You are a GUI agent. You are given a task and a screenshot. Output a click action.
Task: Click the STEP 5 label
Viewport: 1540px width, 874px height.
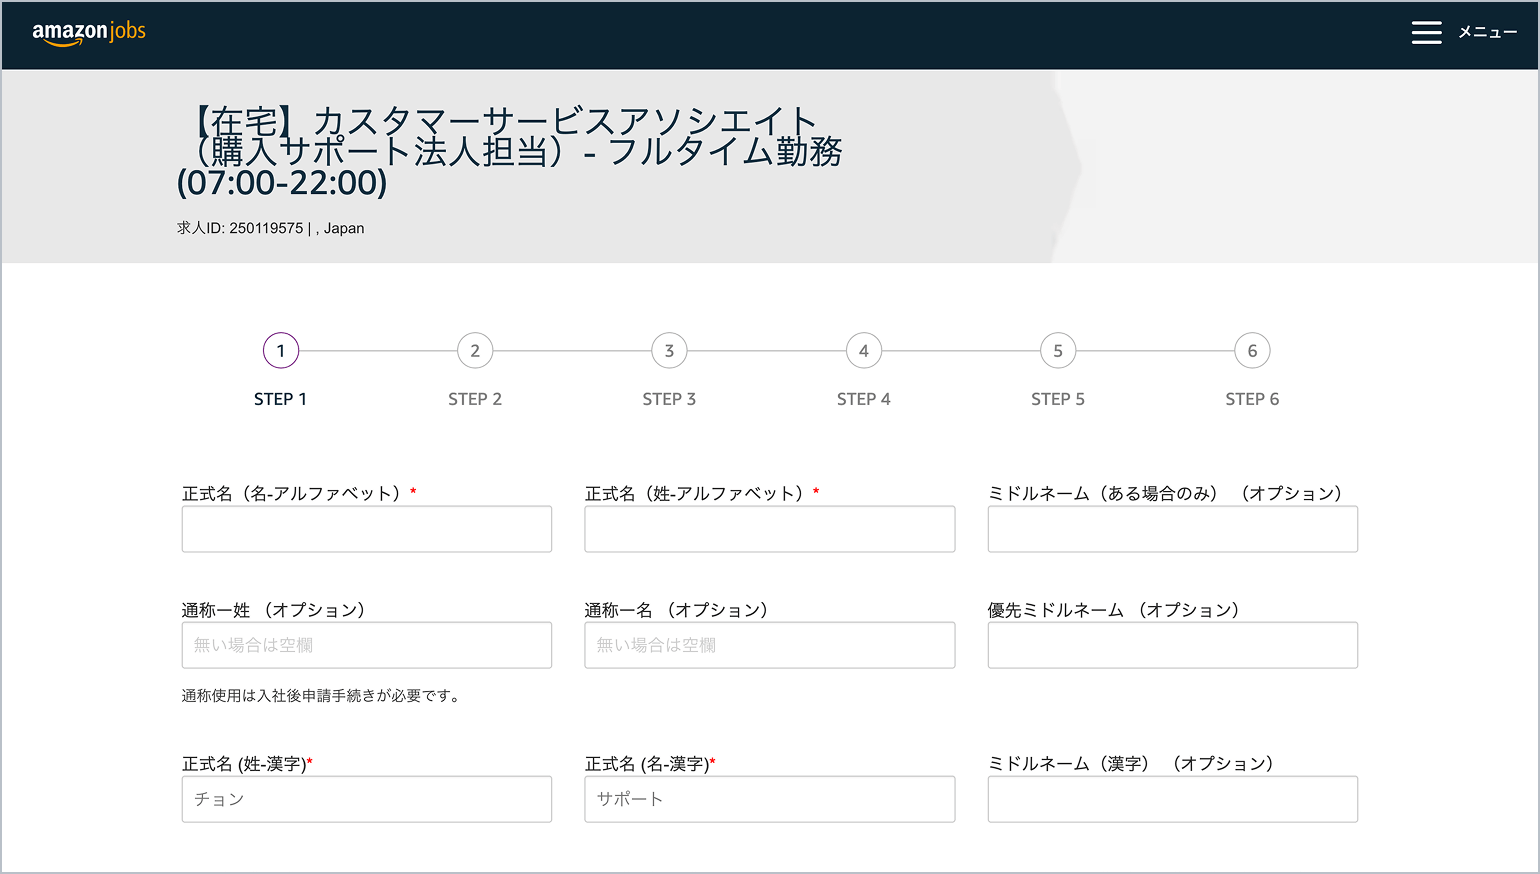tap(1058, 399)
